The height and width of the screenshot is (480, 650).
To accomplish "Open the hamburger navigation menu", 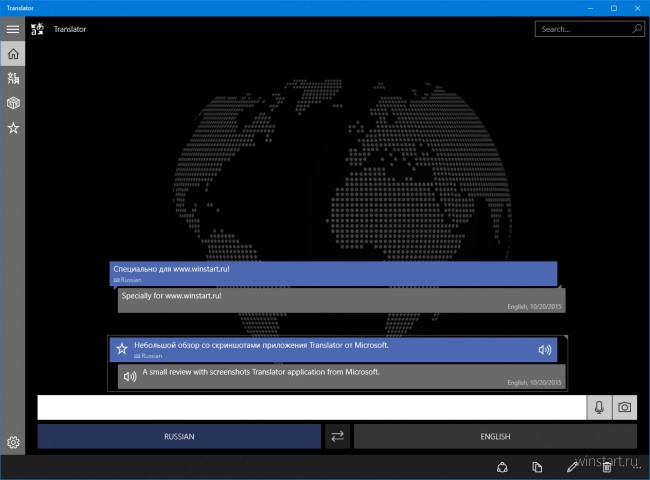I will (13, 29).
